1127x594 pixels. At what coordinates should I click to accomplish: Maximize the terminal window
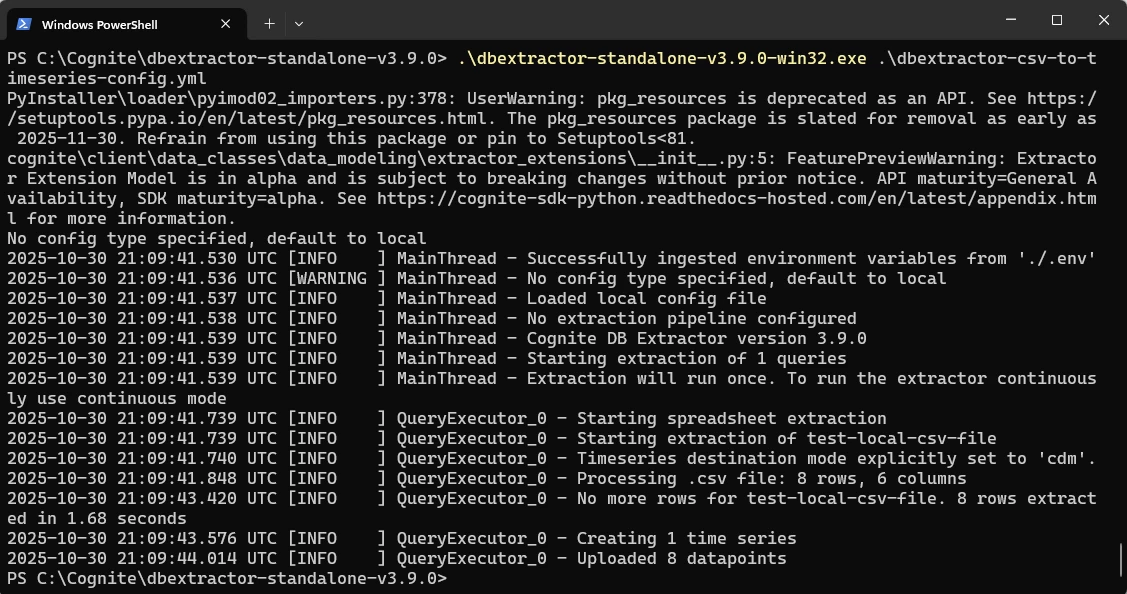point(1057,20)
